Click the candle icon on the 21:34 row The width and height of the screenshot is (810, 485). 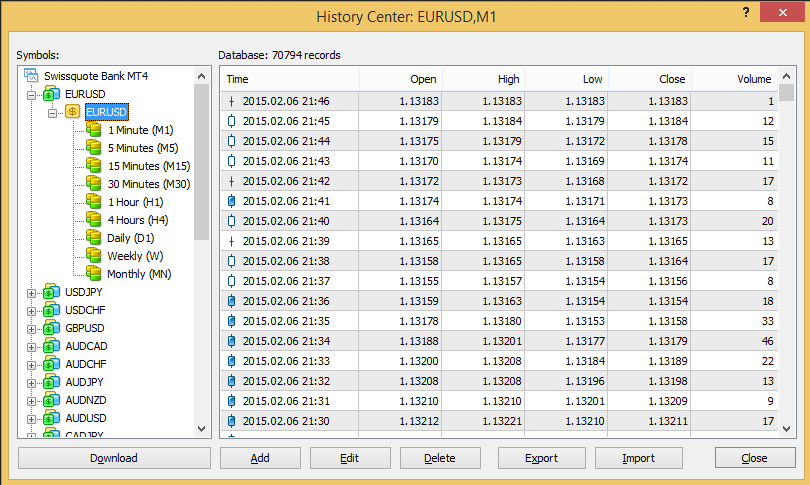pos(231,341)
